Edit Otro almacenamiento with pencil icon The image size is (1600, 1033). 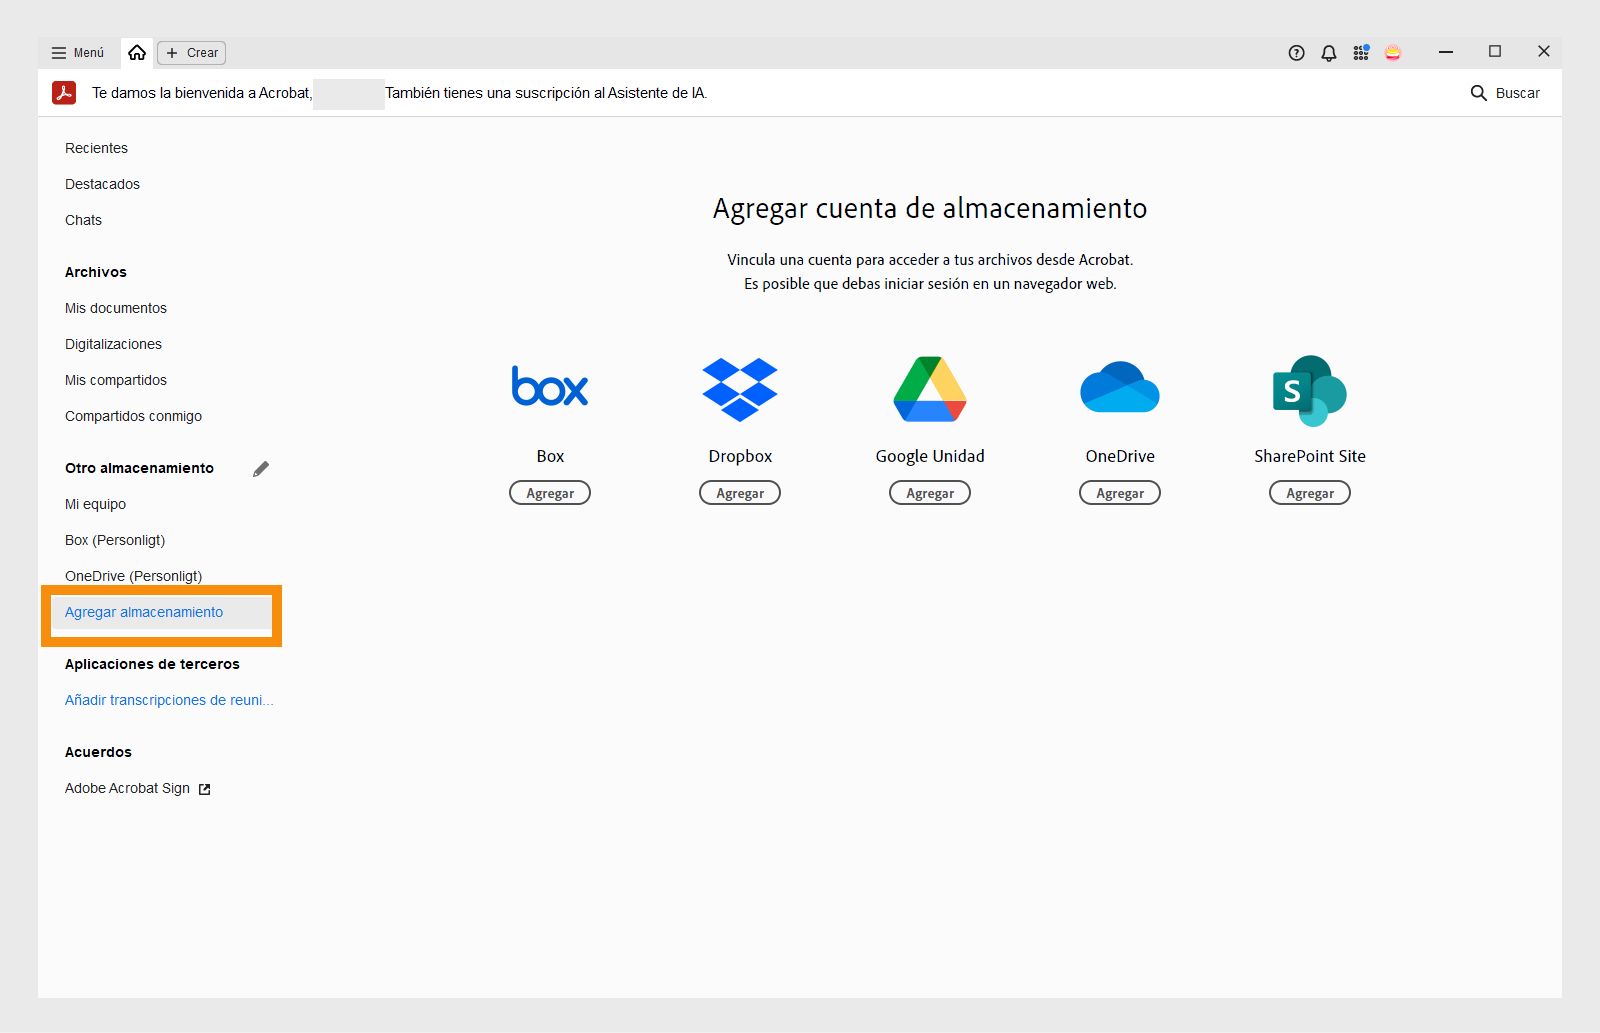tap(262, 467)
